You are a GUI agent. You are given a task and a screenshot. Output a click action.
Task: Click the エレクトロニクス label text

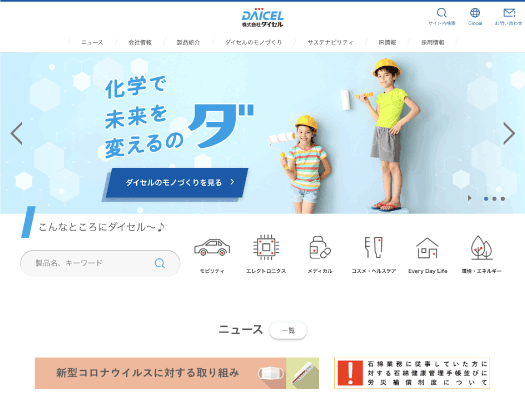point(266,271)
